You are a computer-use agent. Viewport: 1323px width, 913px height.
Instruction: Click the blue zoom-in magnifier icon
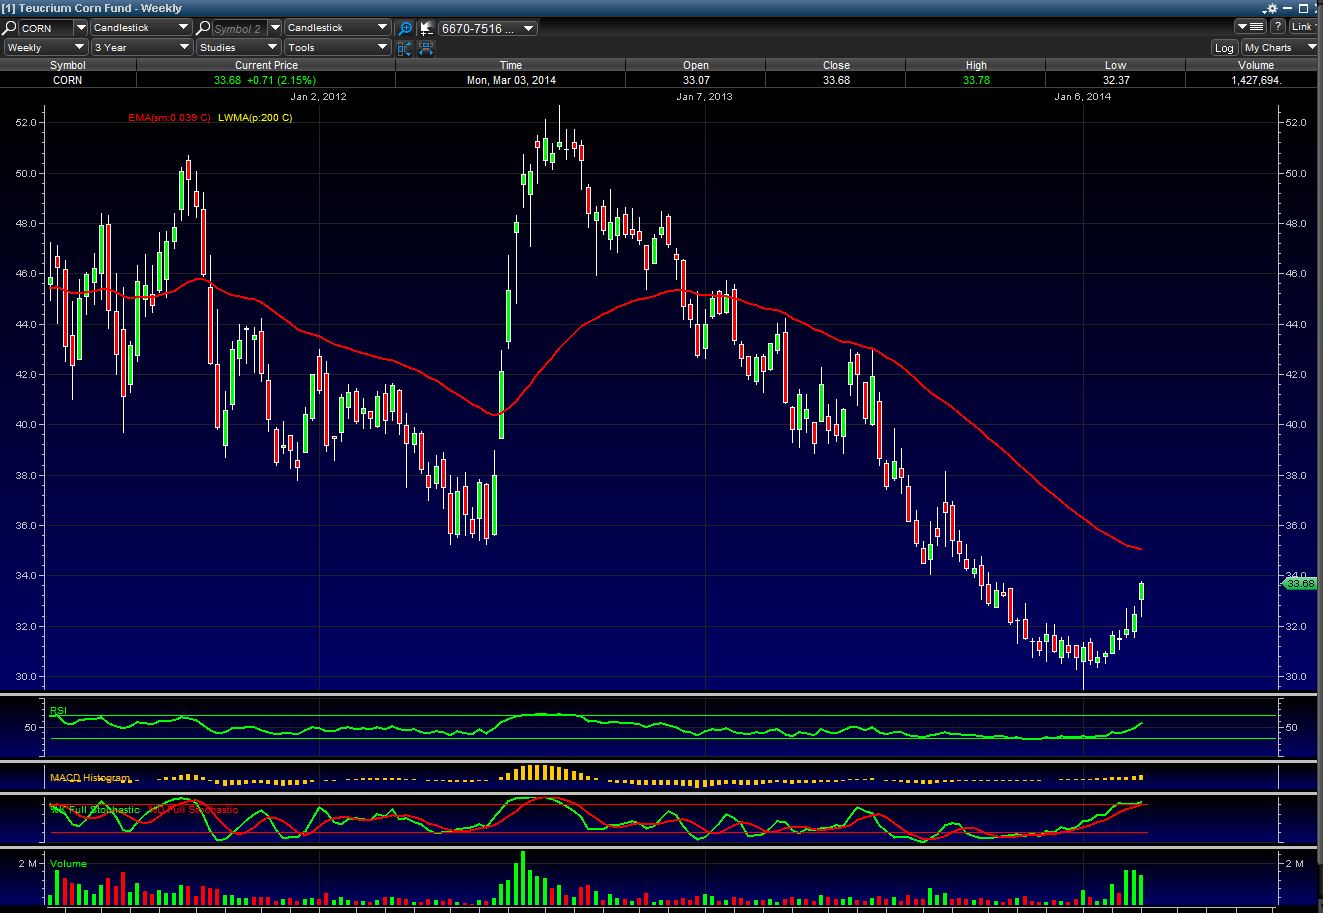tap(405, 28)
